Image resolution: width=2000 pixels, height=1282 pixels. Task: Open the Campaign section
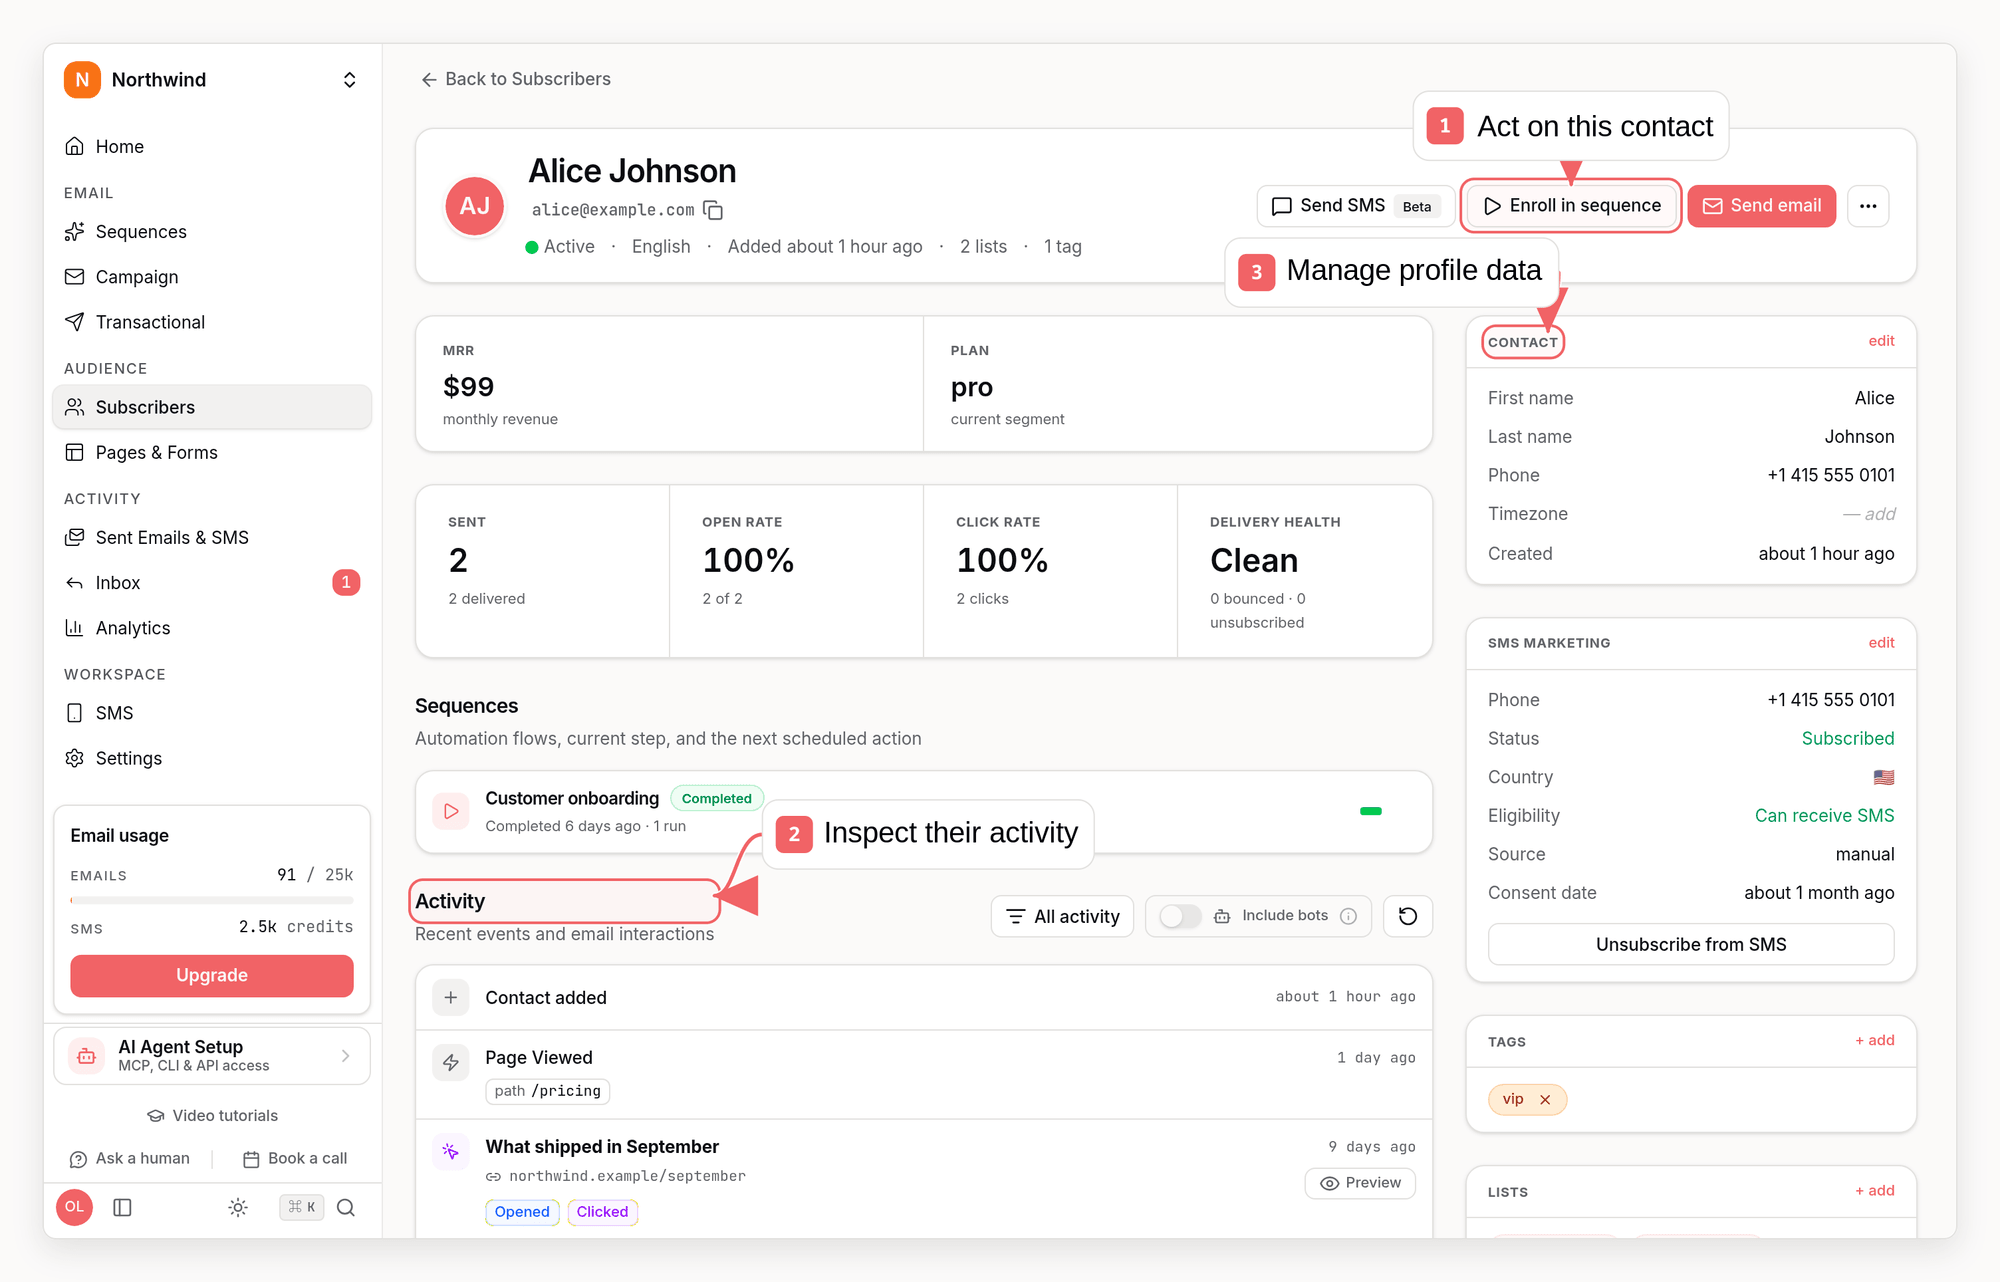(x=212, y=277)
